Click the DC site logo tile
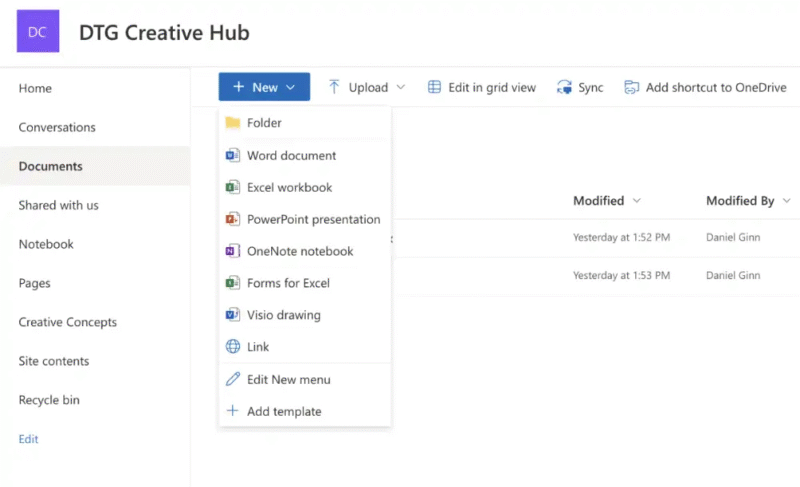Screen dimensions: 800x487 pyautogui.click(x=37, y=32)
